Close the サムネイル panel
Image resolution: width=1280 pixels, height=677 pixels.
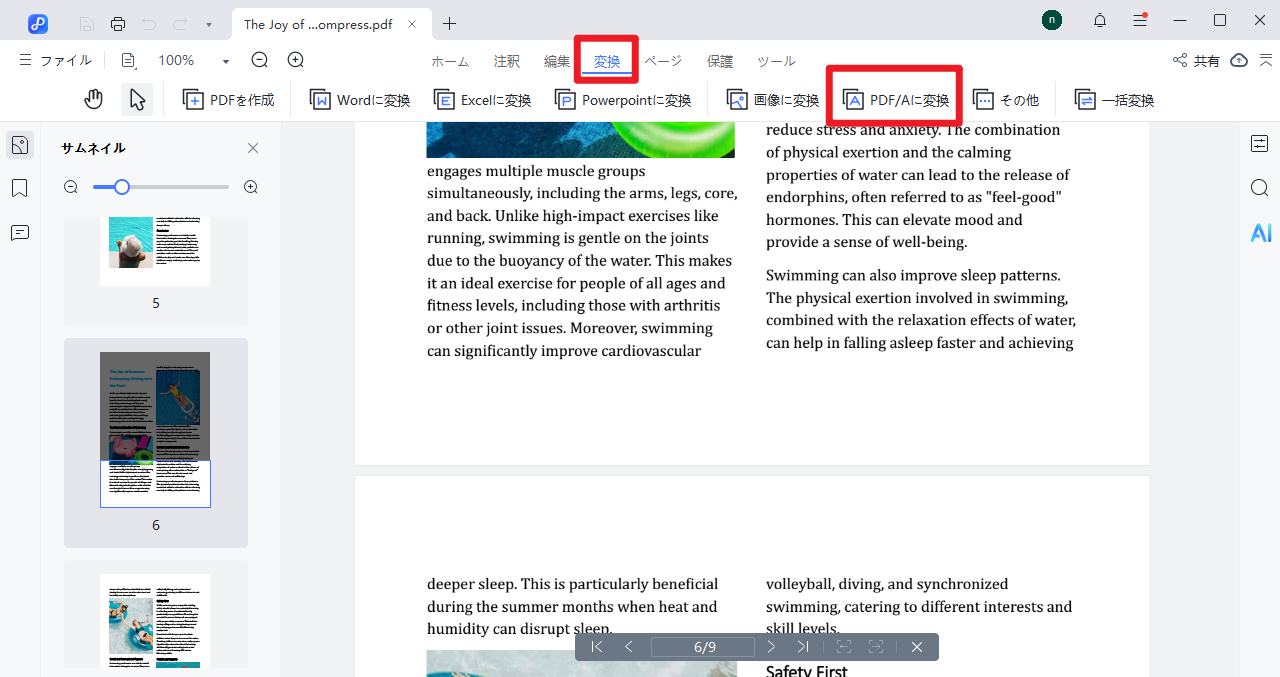click(253, 148)
